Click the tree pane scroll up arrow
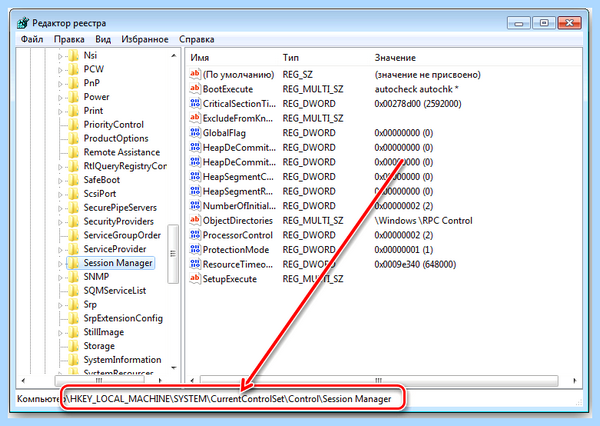Screen dimensions: 600x426 point(173,56)
